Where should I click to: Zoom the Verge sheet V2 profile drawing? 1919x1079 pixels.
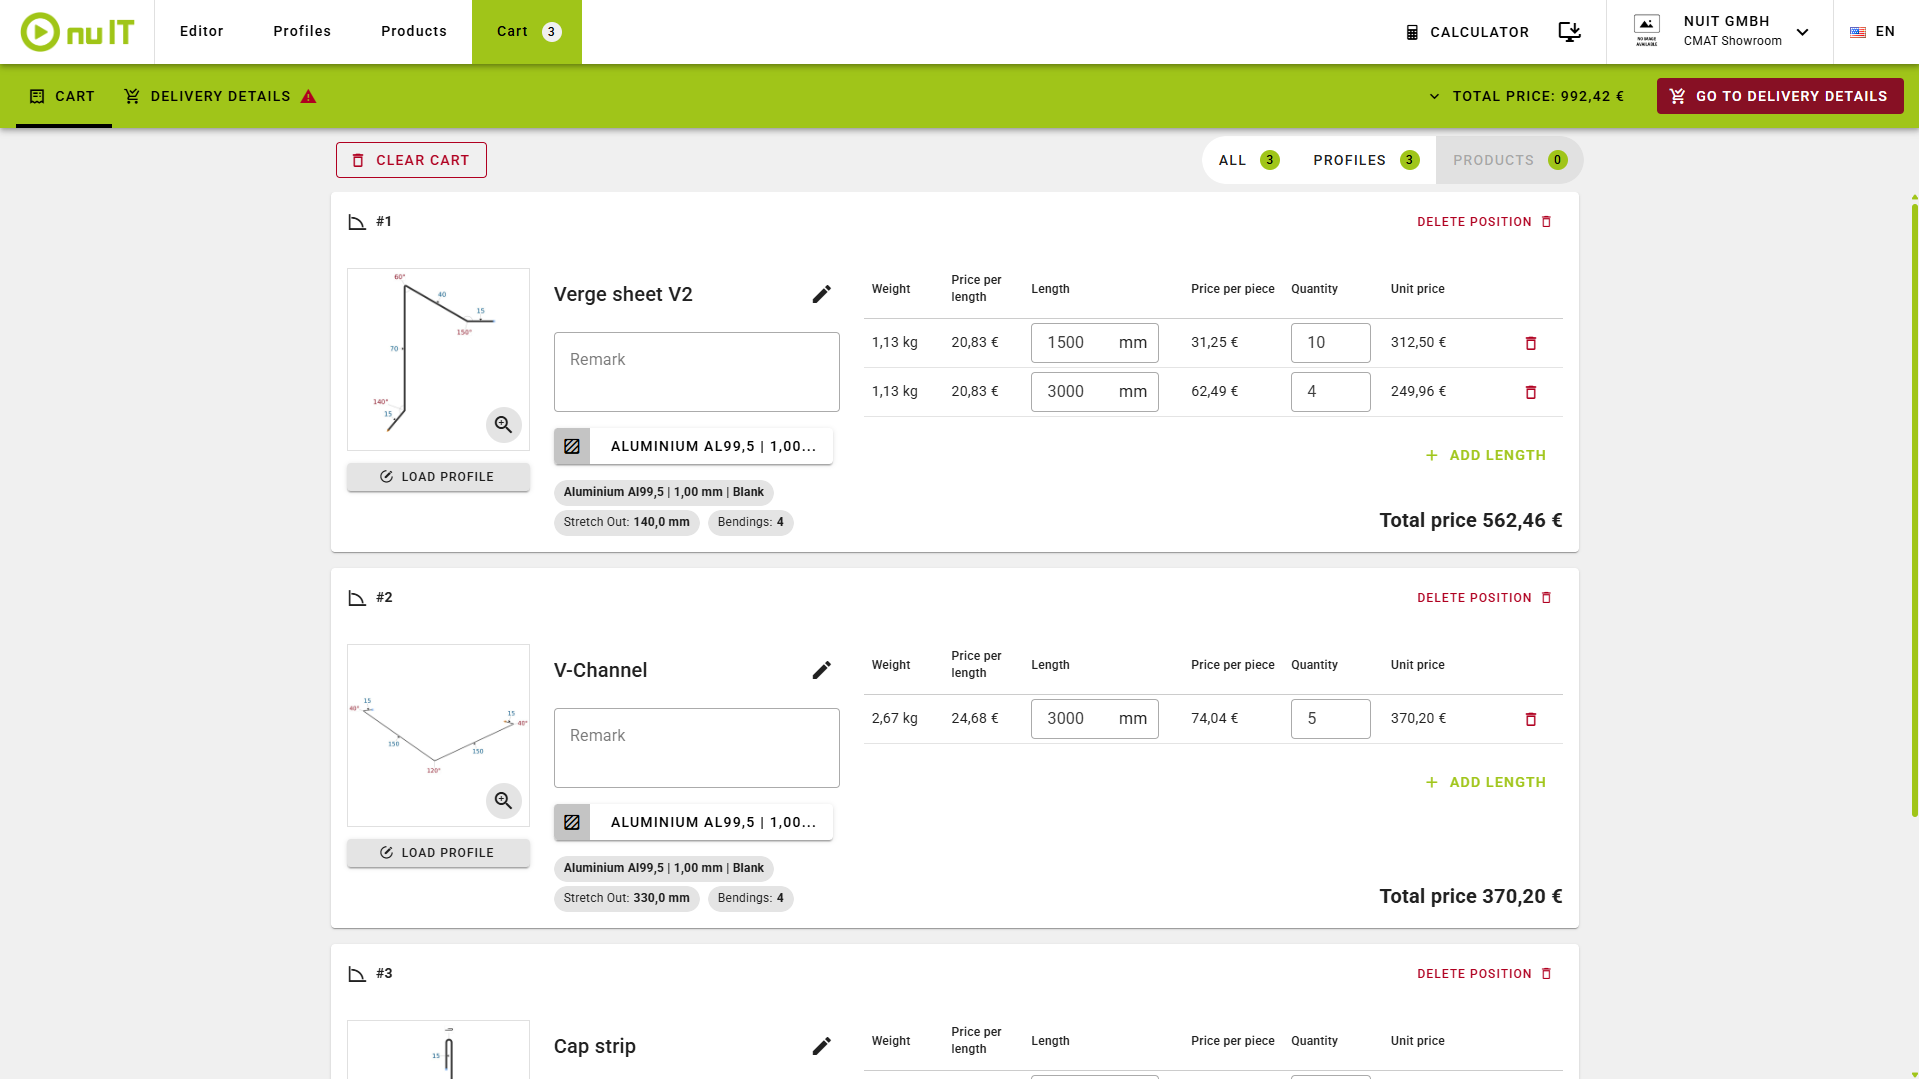(503, 425)
